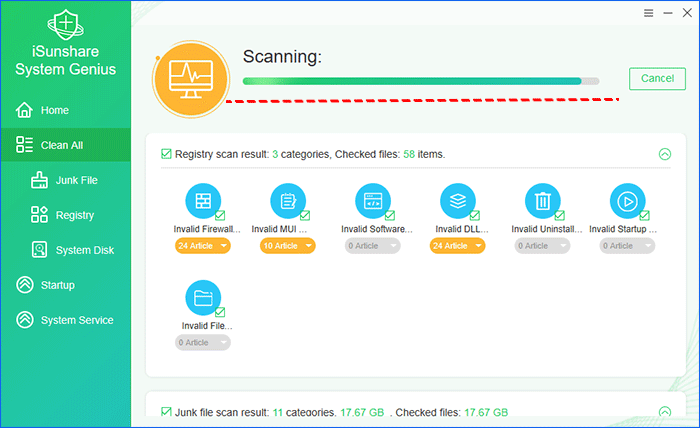Screen dimensions: 700x428
Task: Open the Invalid DLL 24 Article dropdown
Action: tap(457, 245)
